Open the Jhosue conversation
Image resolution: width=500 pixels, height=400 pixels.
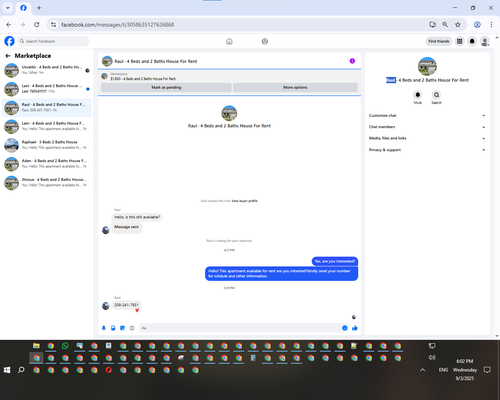click(47, 182)
